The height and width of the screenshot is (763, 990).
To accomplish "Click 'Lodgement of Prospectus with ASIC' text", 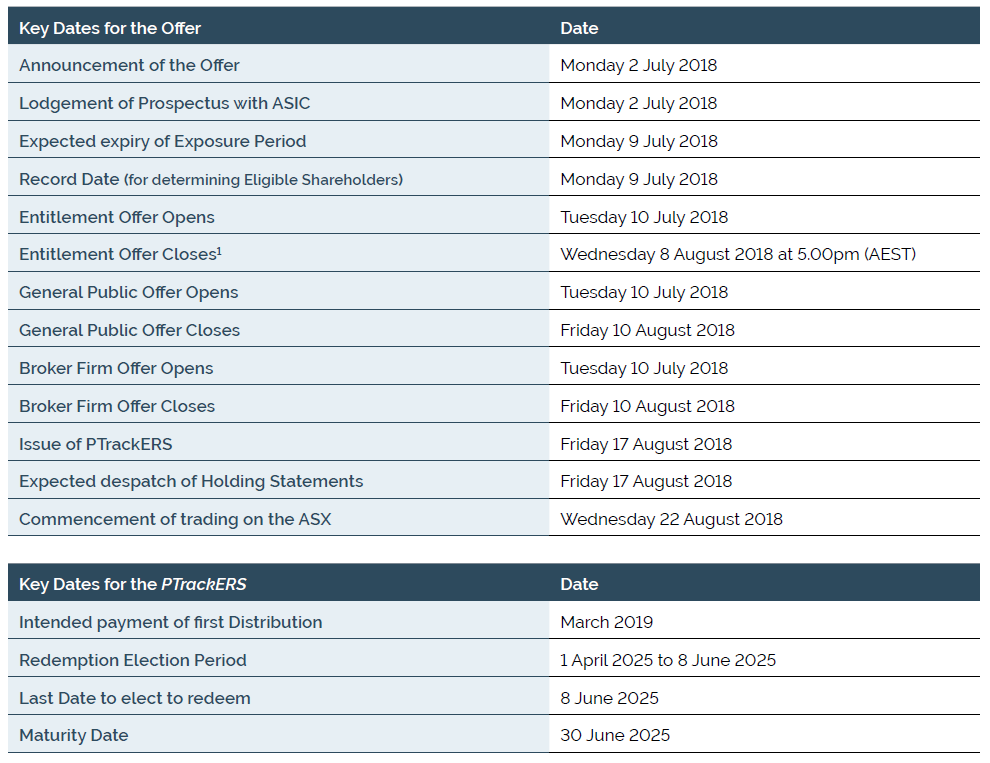I will pyautogui.click(x=165, y=103).
